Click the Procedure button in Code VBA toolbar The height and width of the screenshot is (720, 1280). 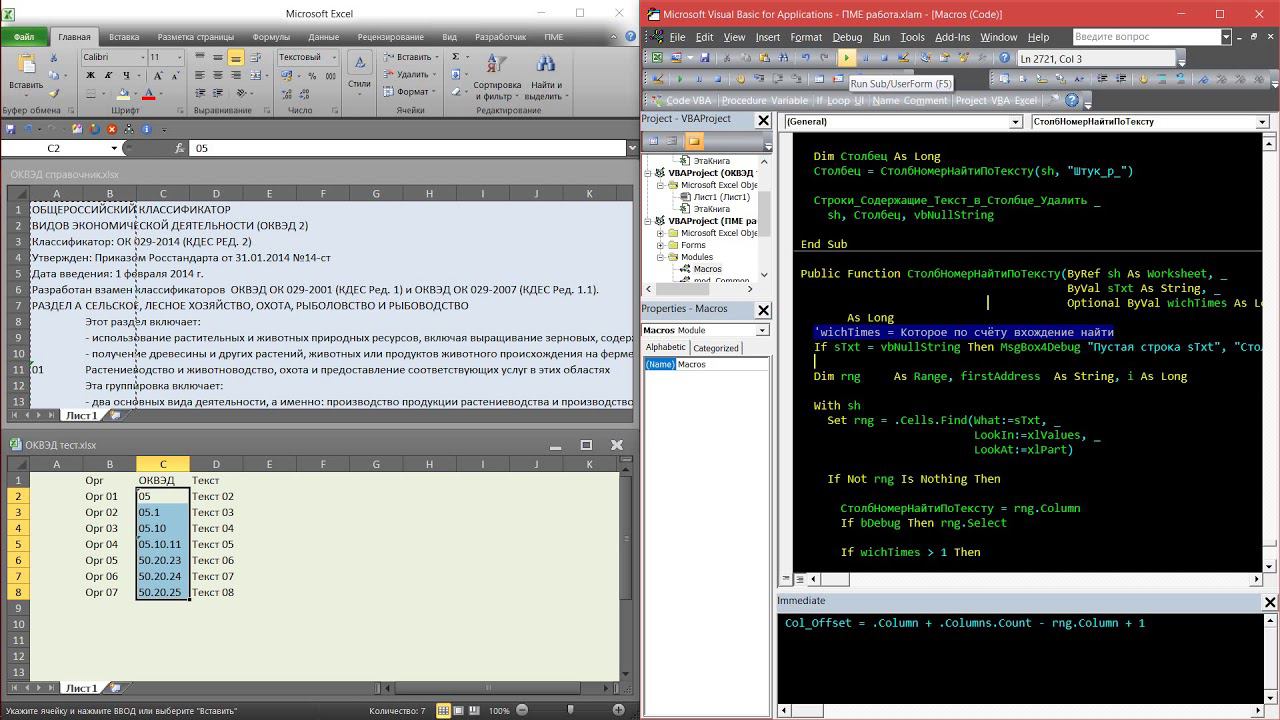tap(743, 100)
